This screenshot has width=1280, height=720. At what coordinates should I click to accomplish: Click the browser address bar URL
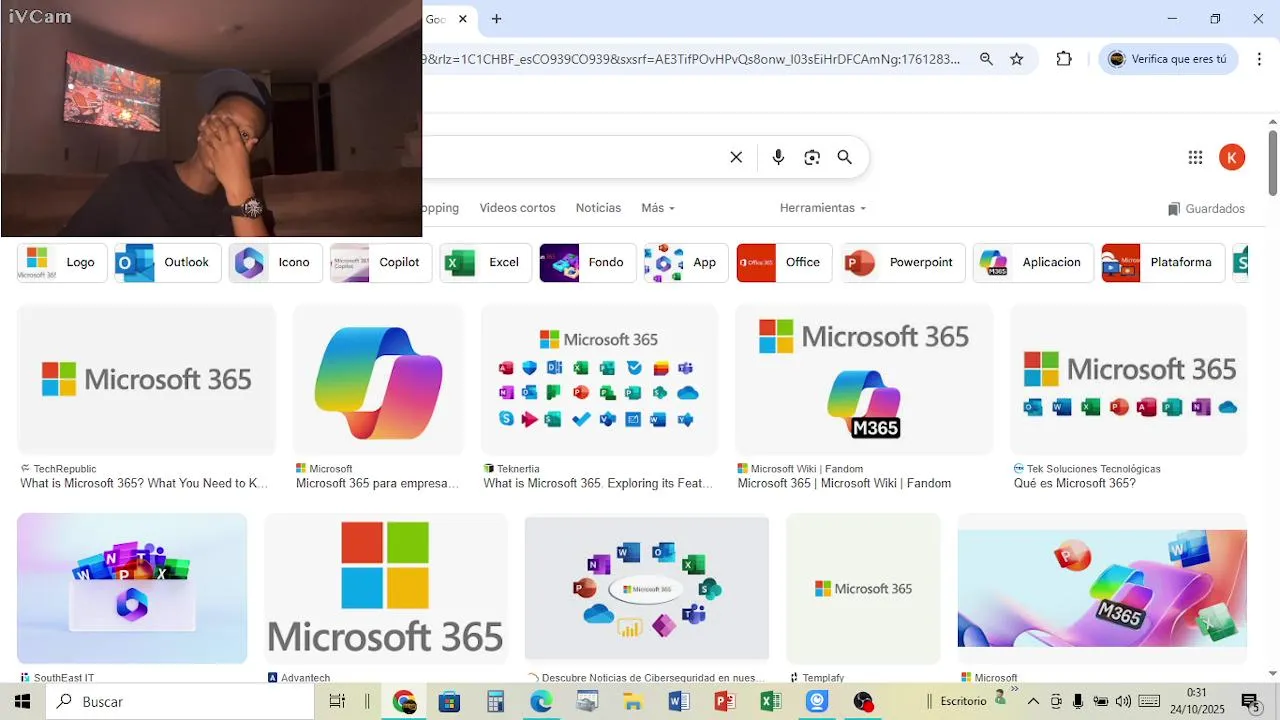tap(694, 59)
